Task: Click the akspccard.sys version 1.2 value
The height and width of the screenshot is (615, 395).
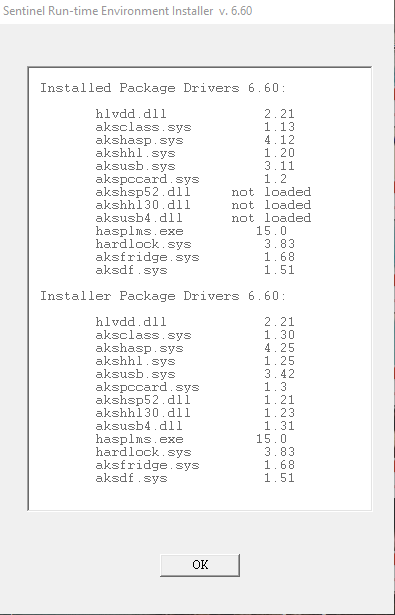Action: [275, 179]
